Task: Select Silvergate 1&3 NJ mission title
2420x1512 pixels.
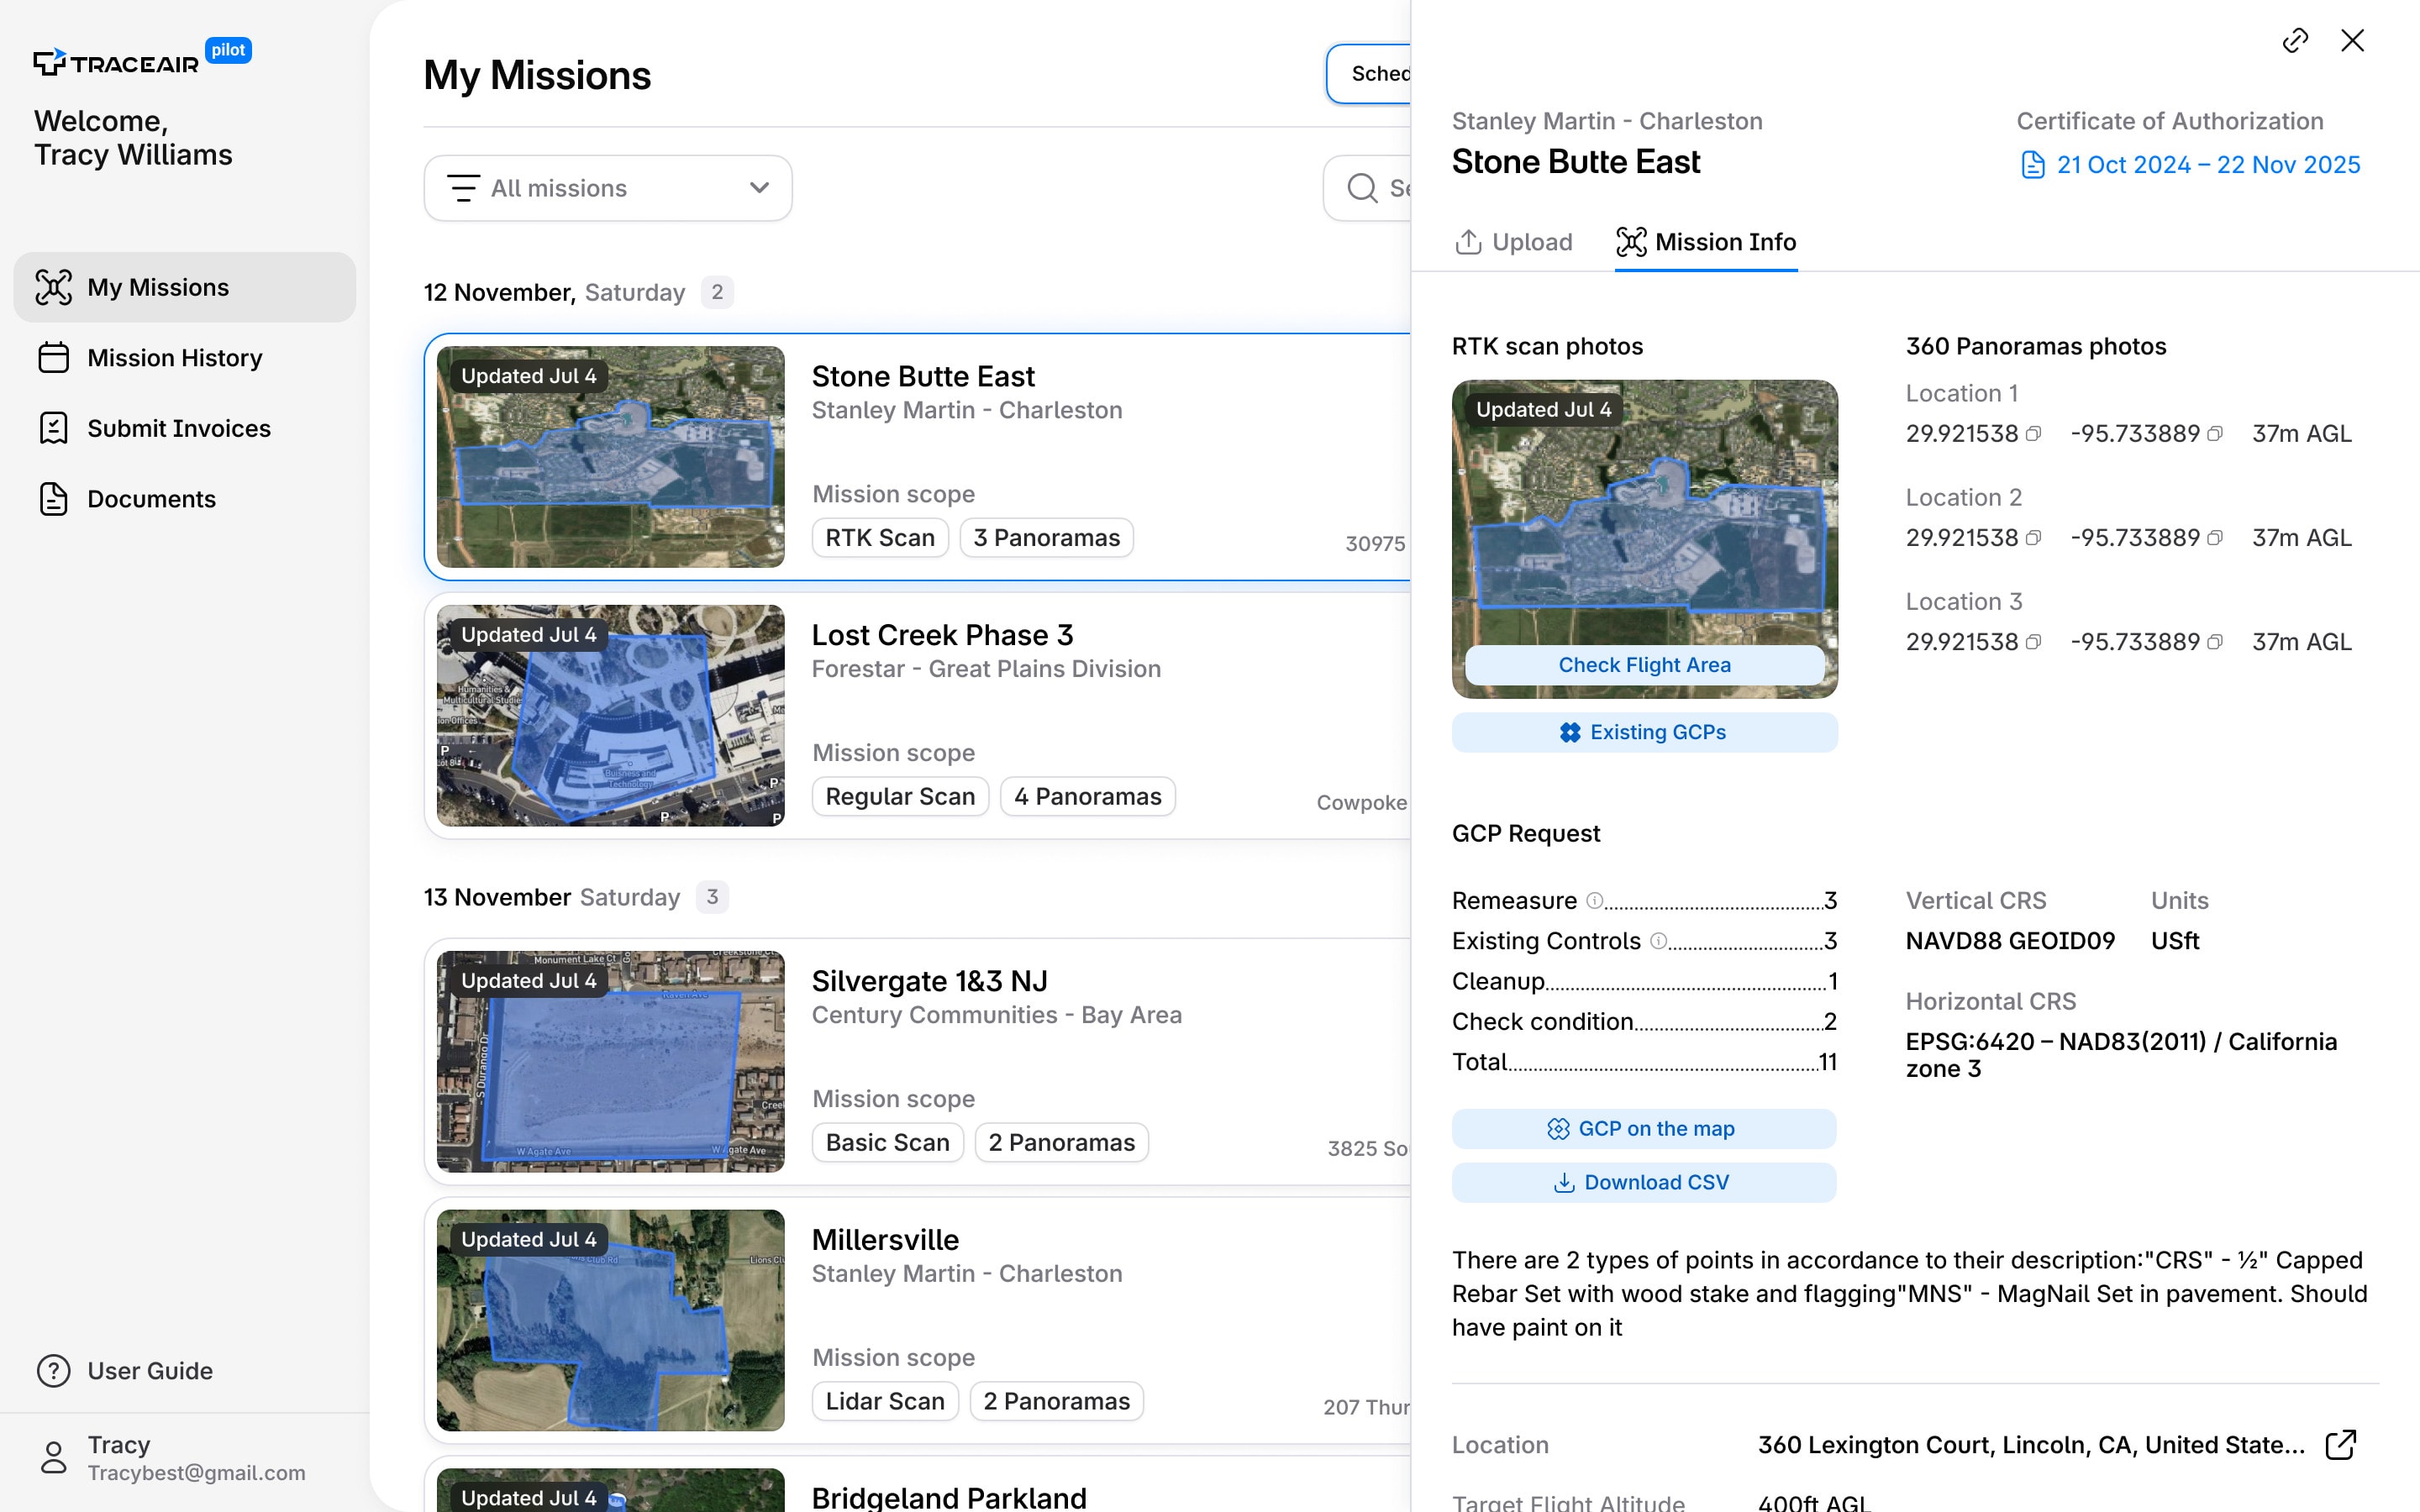Action: [929, 981]
